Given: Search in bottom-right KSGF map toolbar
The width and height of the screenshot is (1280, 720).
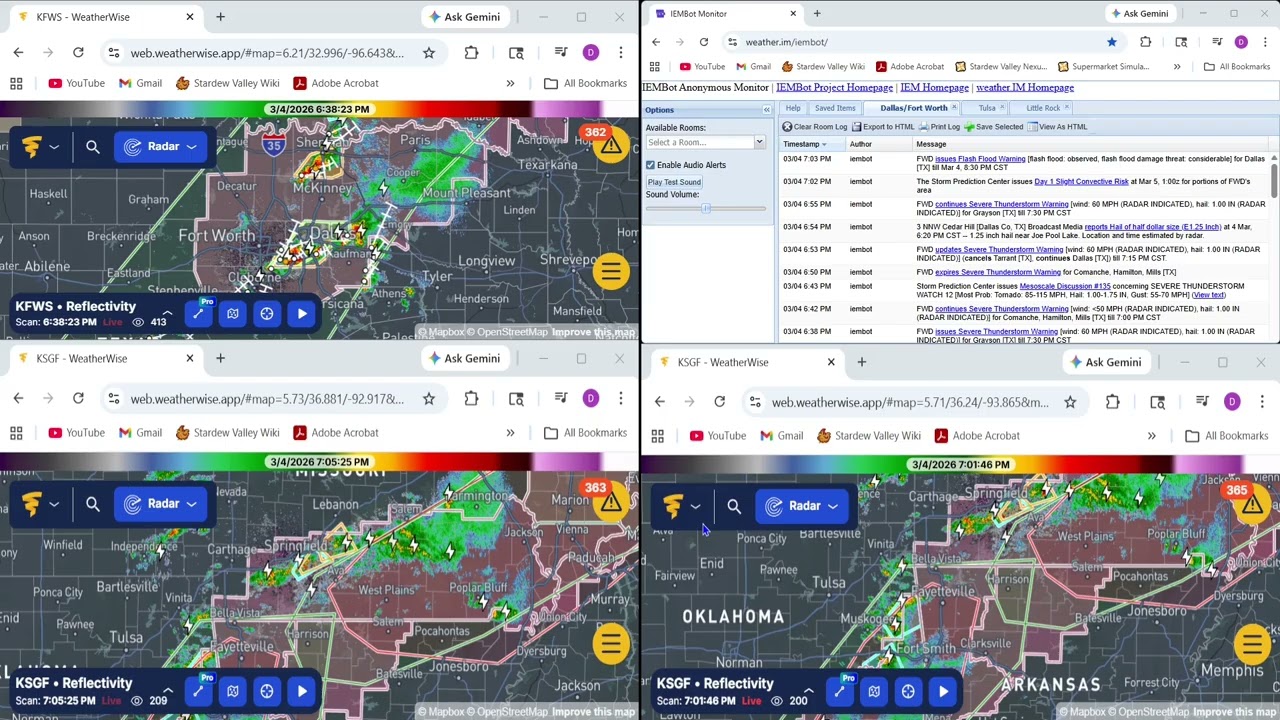Looking at the screenshot, I should pyautogui.click(x=734, y=506).
